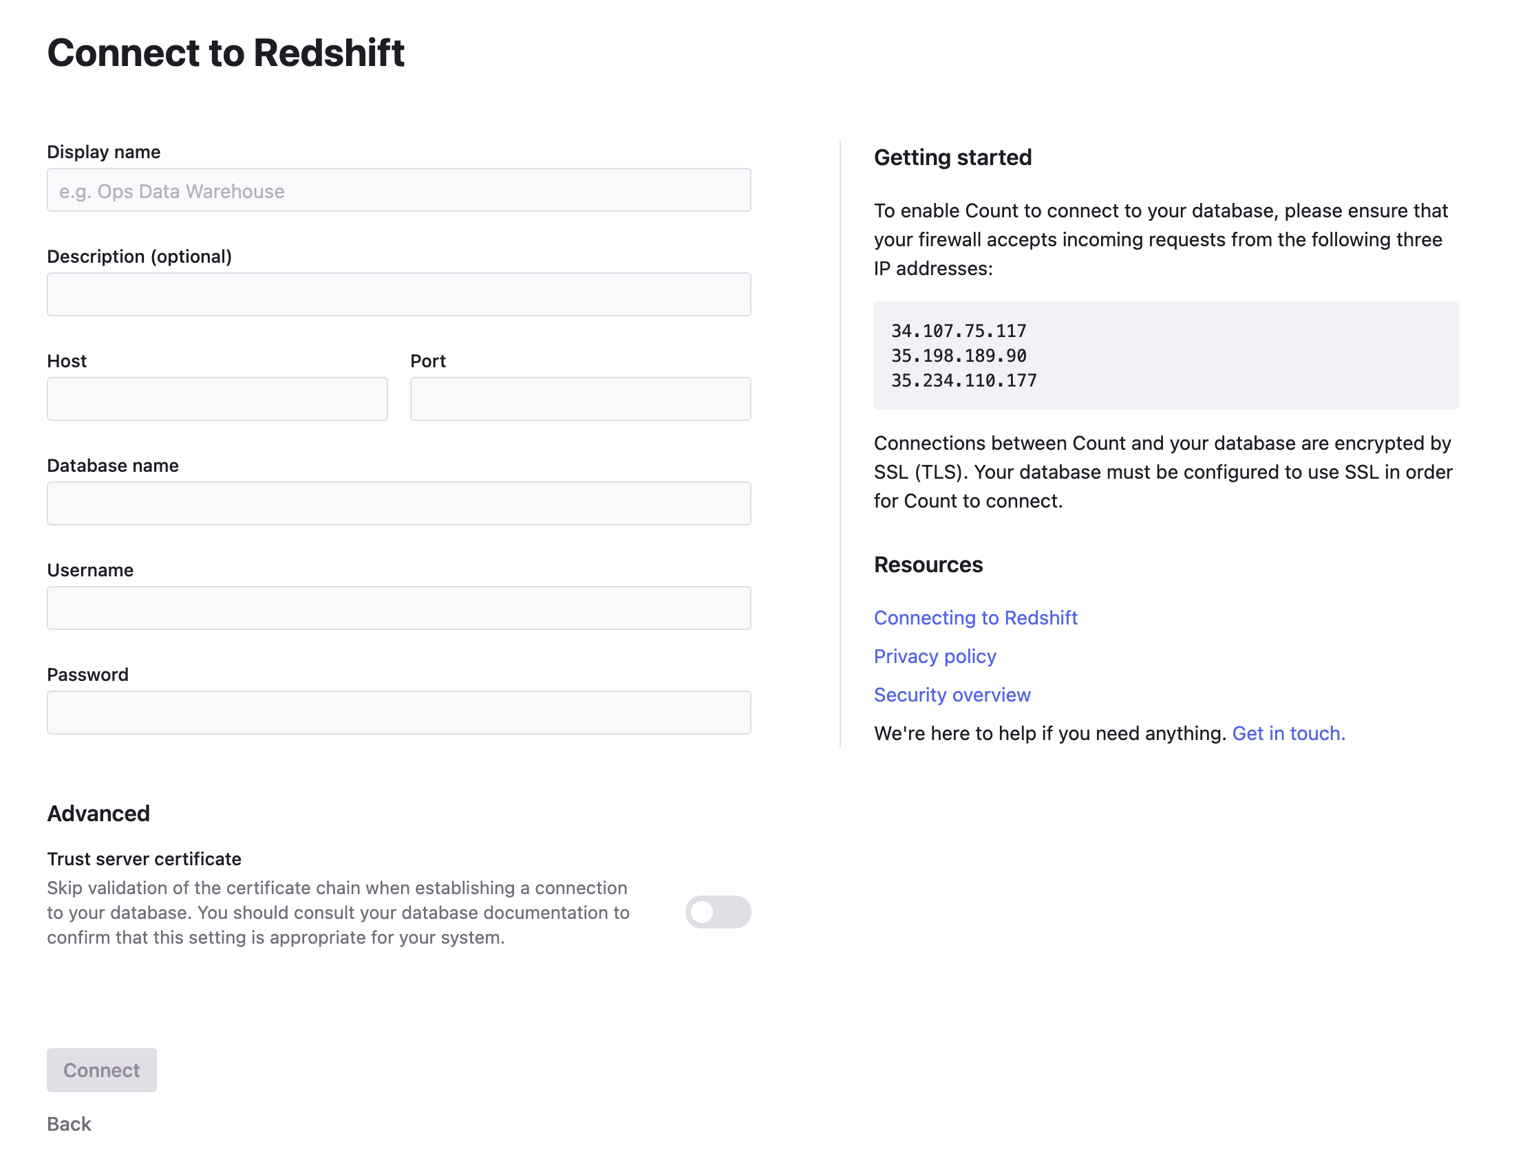
Task: Click into the Port field
Action: click(x=580, y=399)
